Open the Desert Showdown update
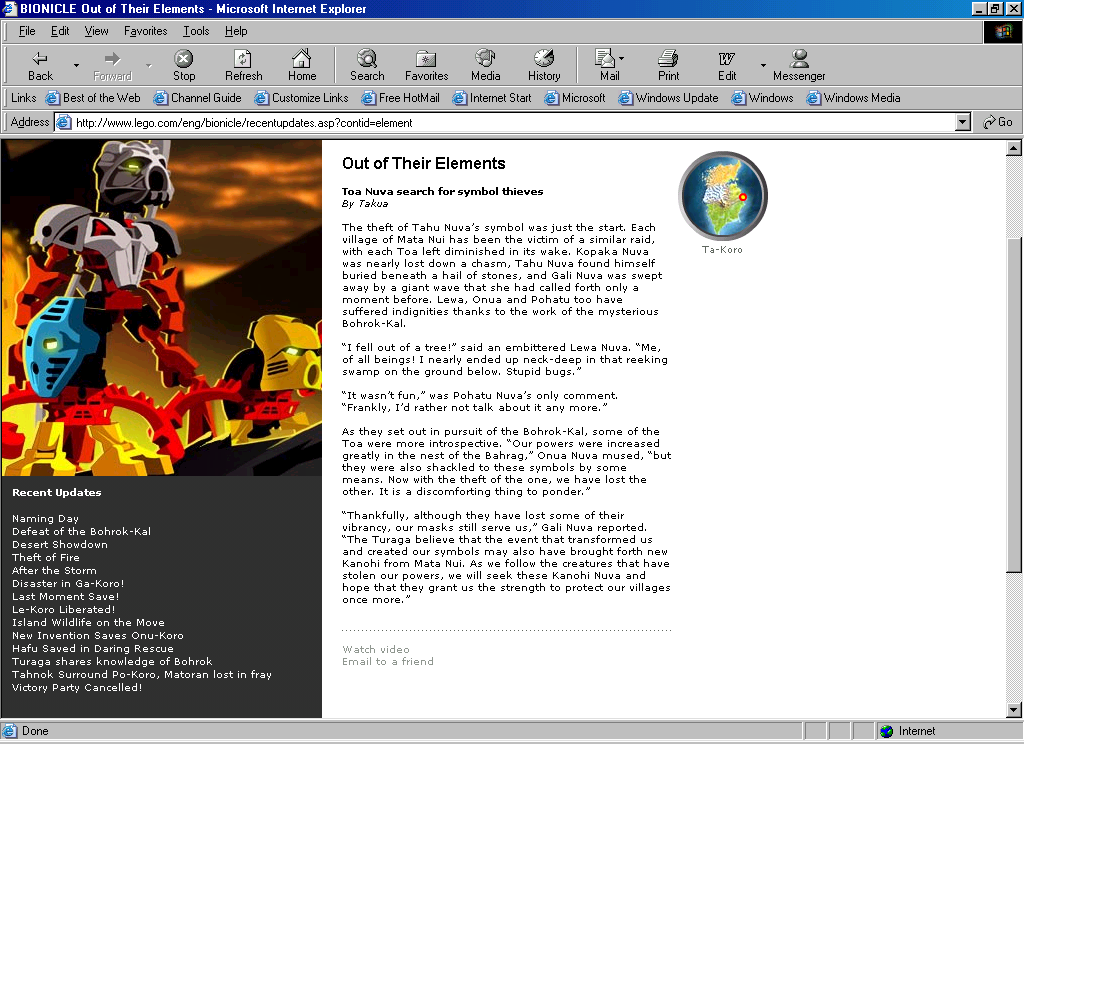This screenshot has width=1100, height=1000. [60, 545]
